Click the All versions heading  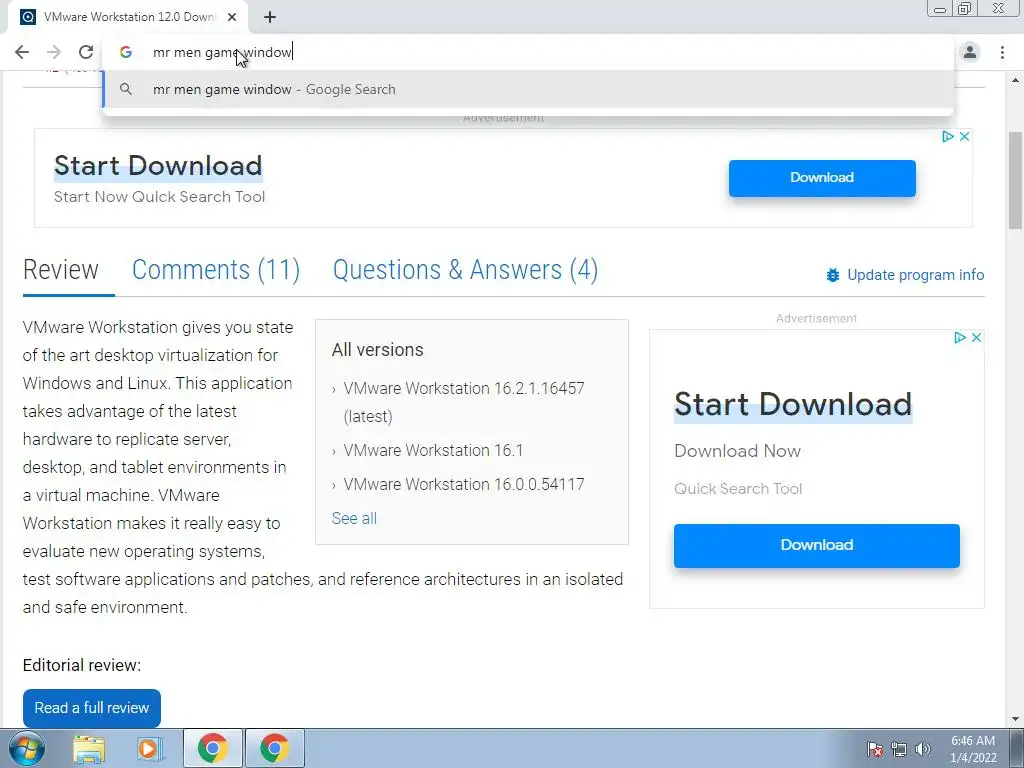(377, 350)
